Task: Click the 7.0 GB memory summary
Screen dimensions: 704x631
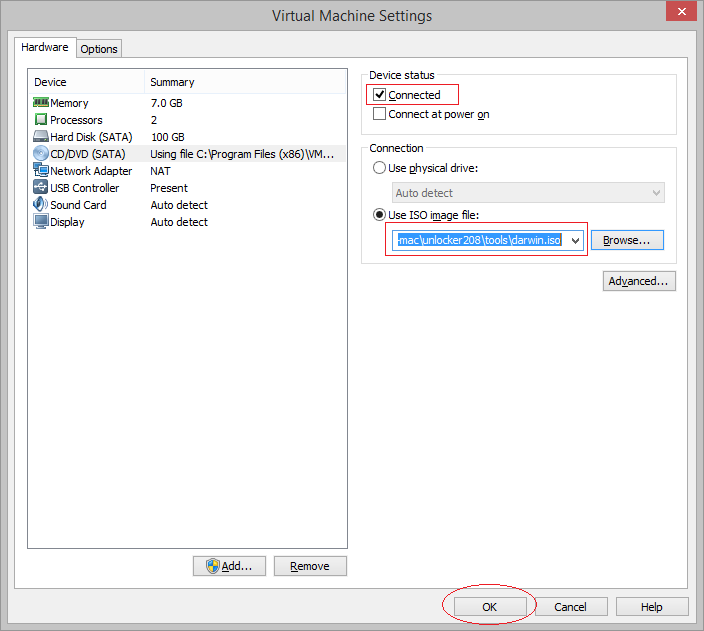Action: point(167,103)
